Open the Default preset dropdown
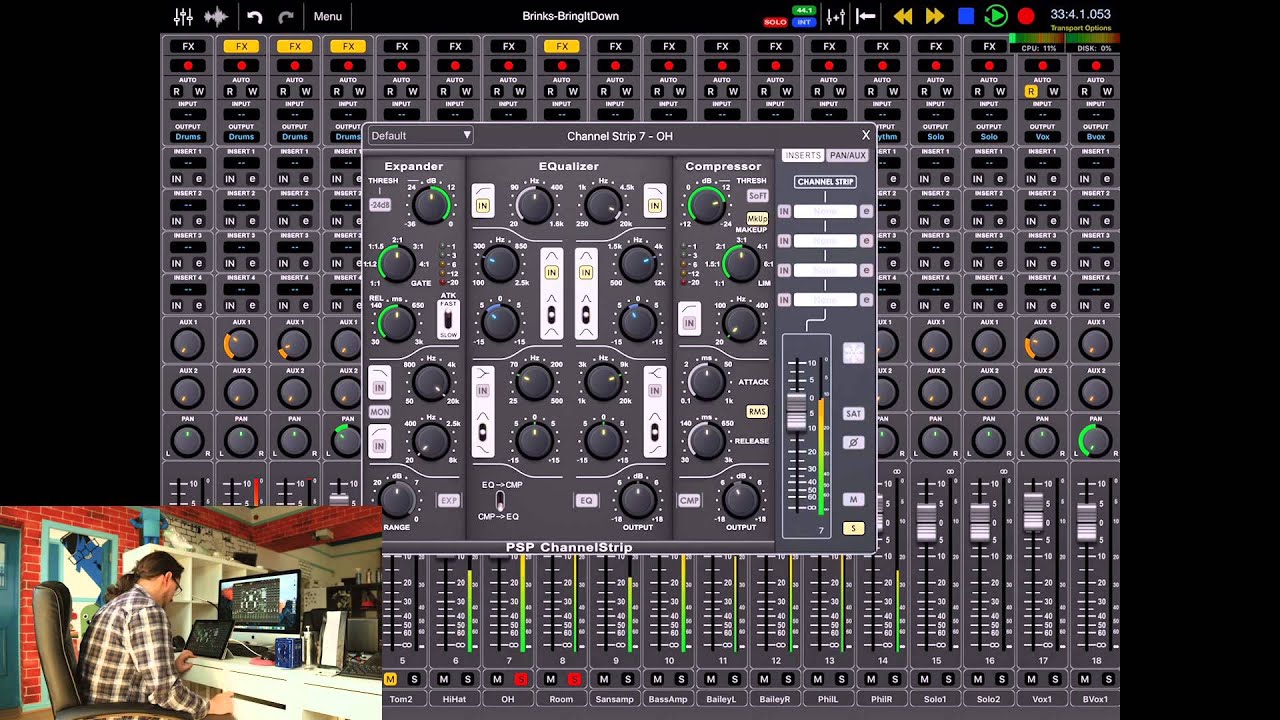Image resolution: width=1280 pixels, height=720 pixels. coord(420,135)
